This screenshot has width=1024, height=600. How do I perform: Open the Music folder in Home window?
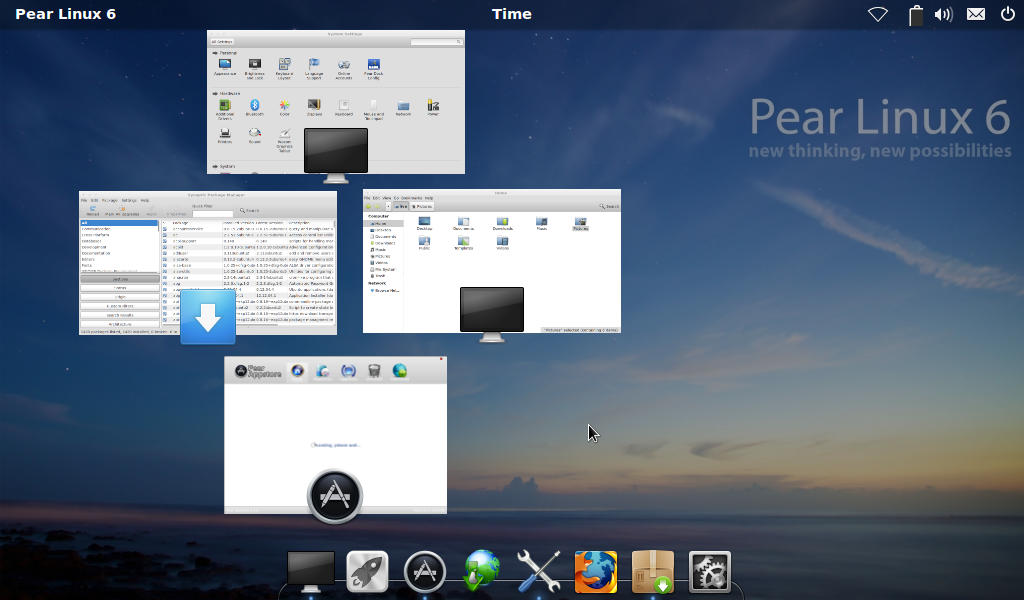click(x=541, y=224)
